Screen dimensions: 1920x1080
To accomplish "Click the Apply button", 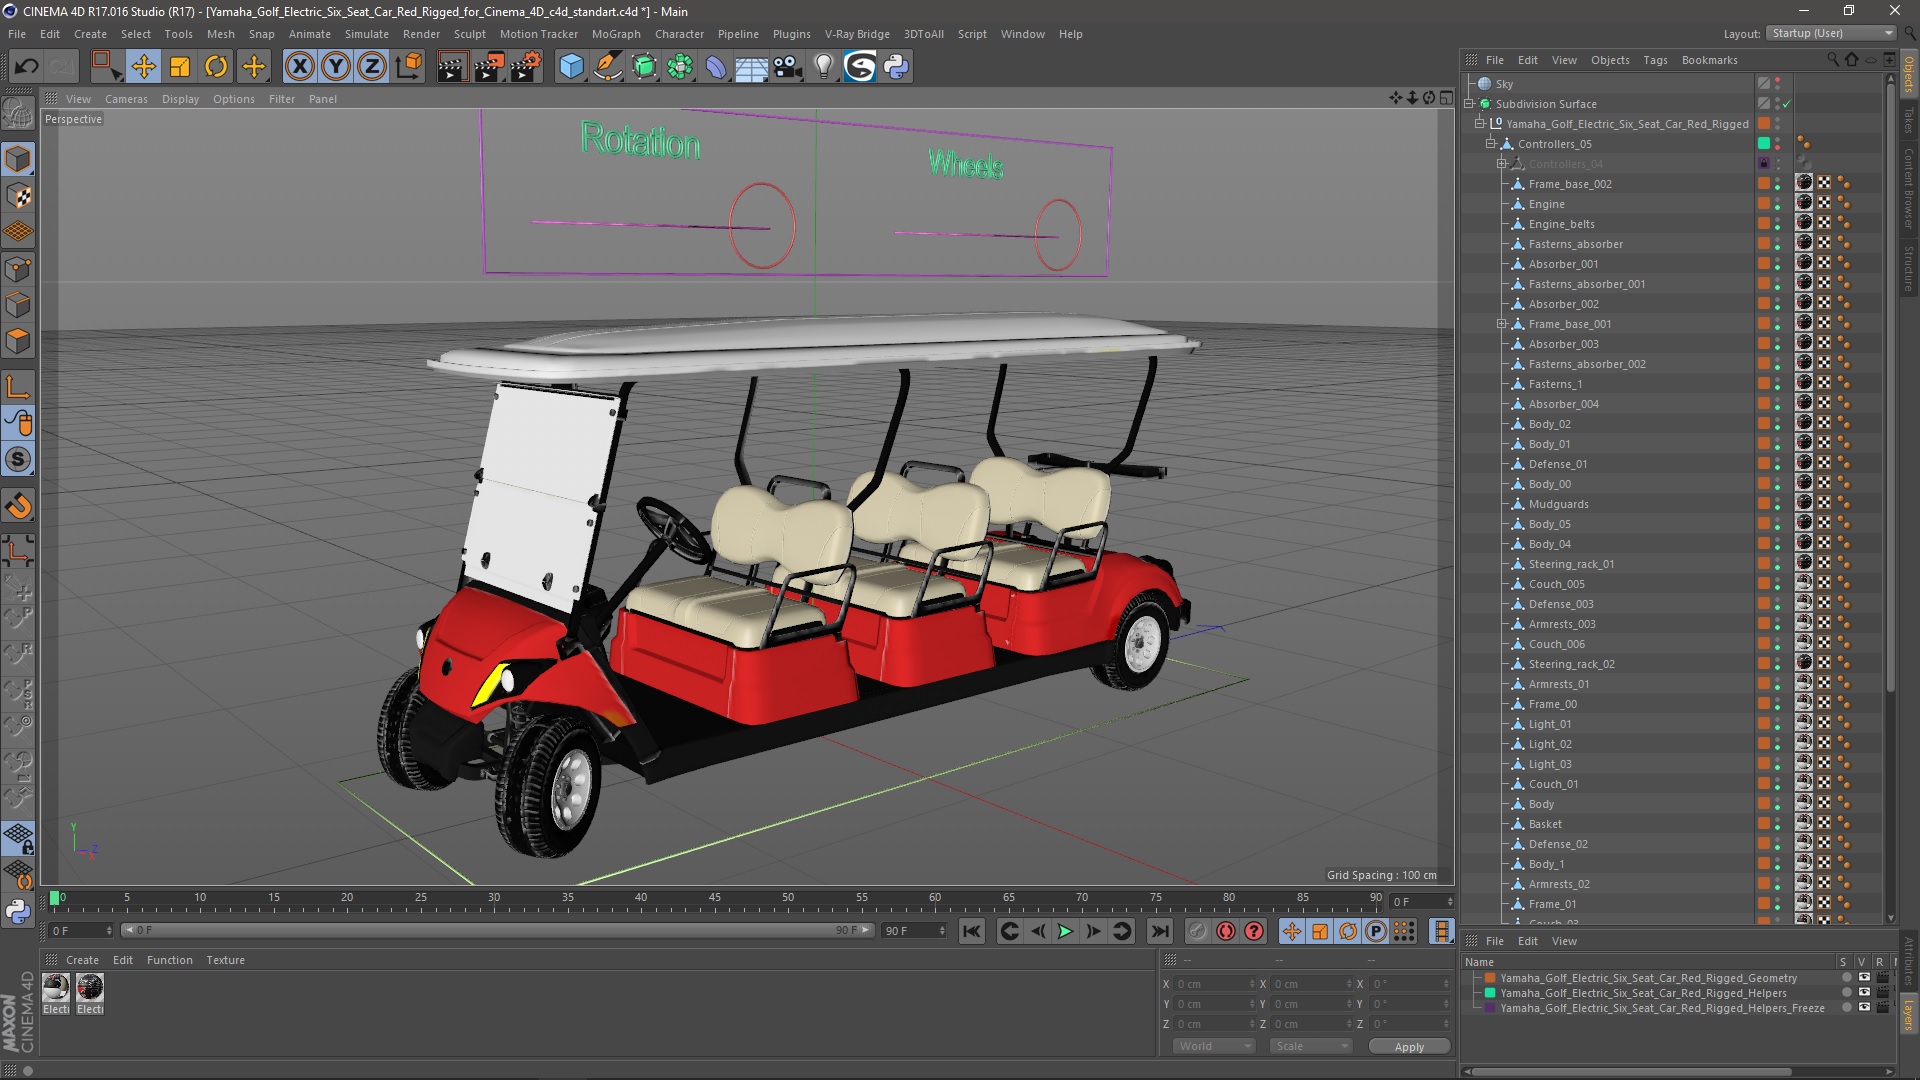I will (x=1409, y=1047).
